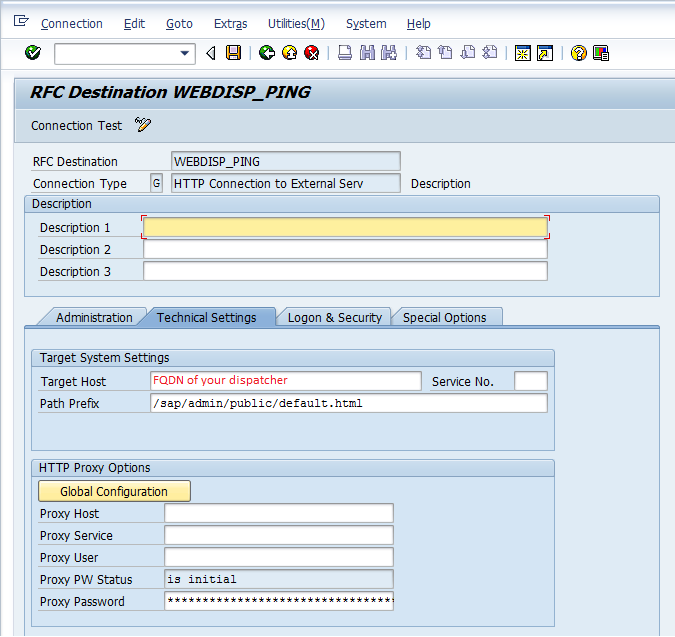Click the green Back arrow icon
This screenshot has height=637, width=675.
[267, 53]
